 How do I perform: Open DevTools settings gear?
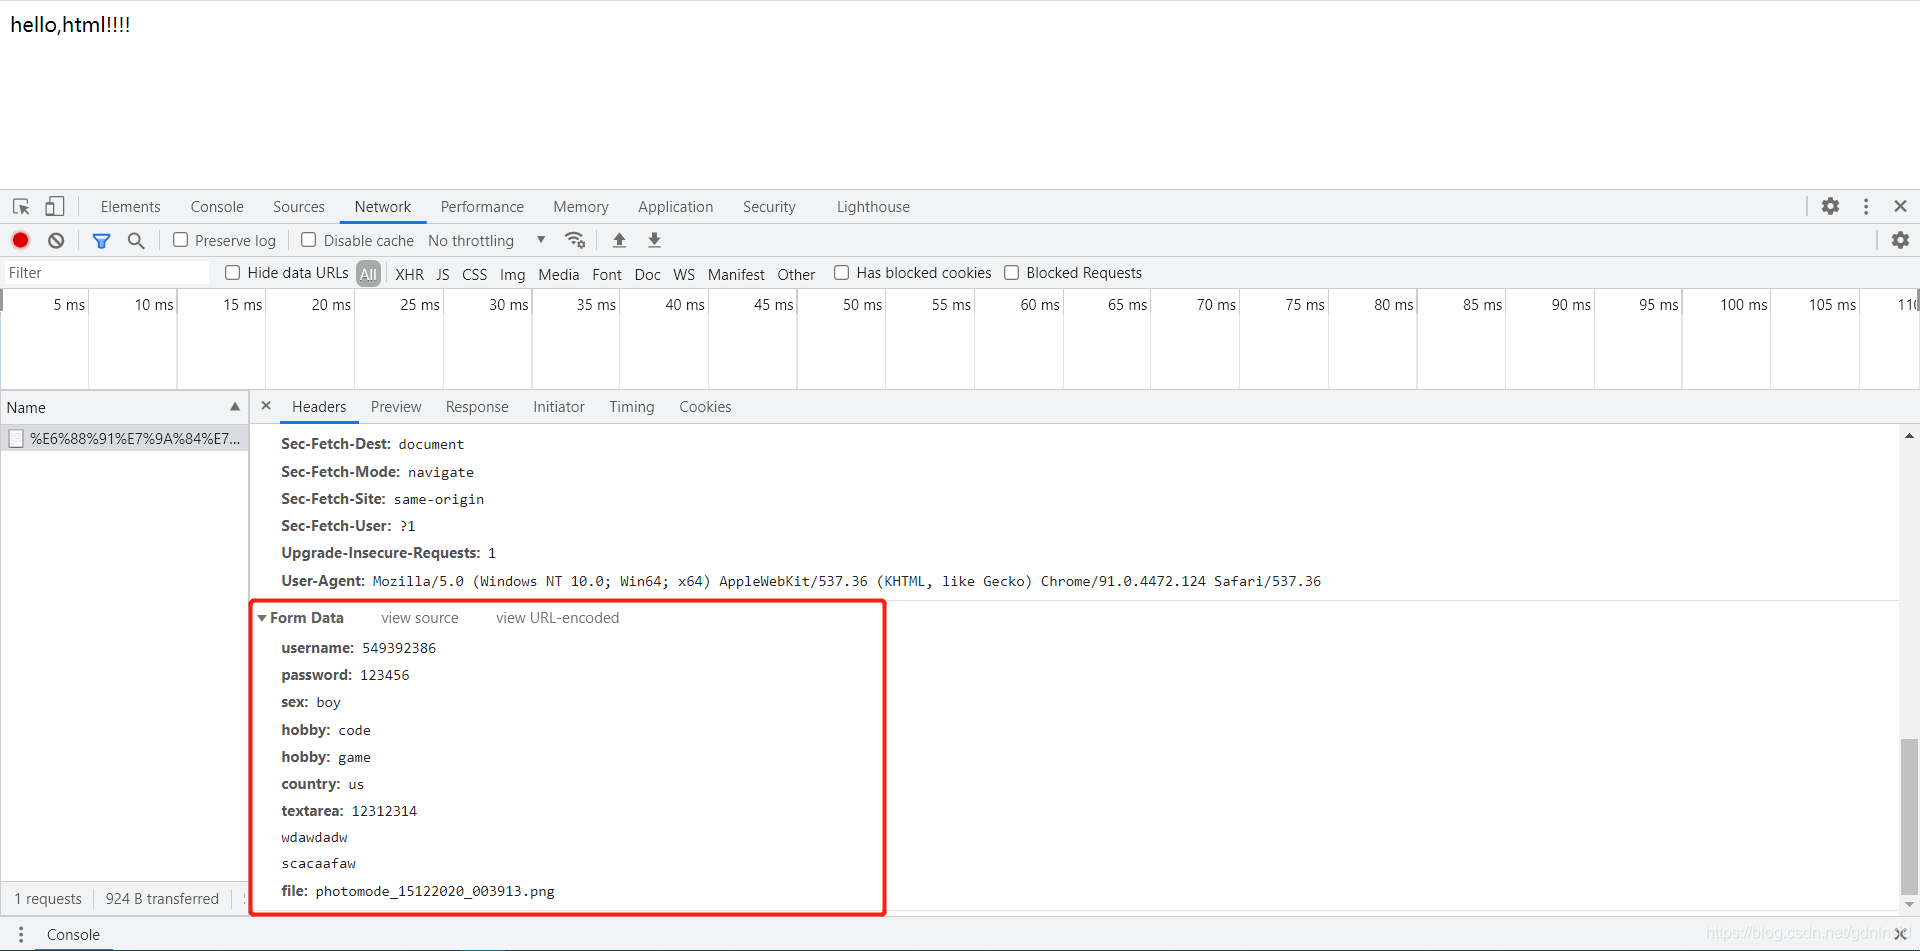pyautogui.click(x=1830, y=206)
